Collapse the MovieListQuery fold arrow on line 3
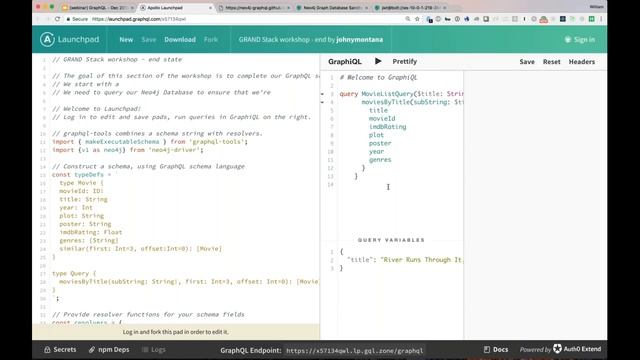 322,94
